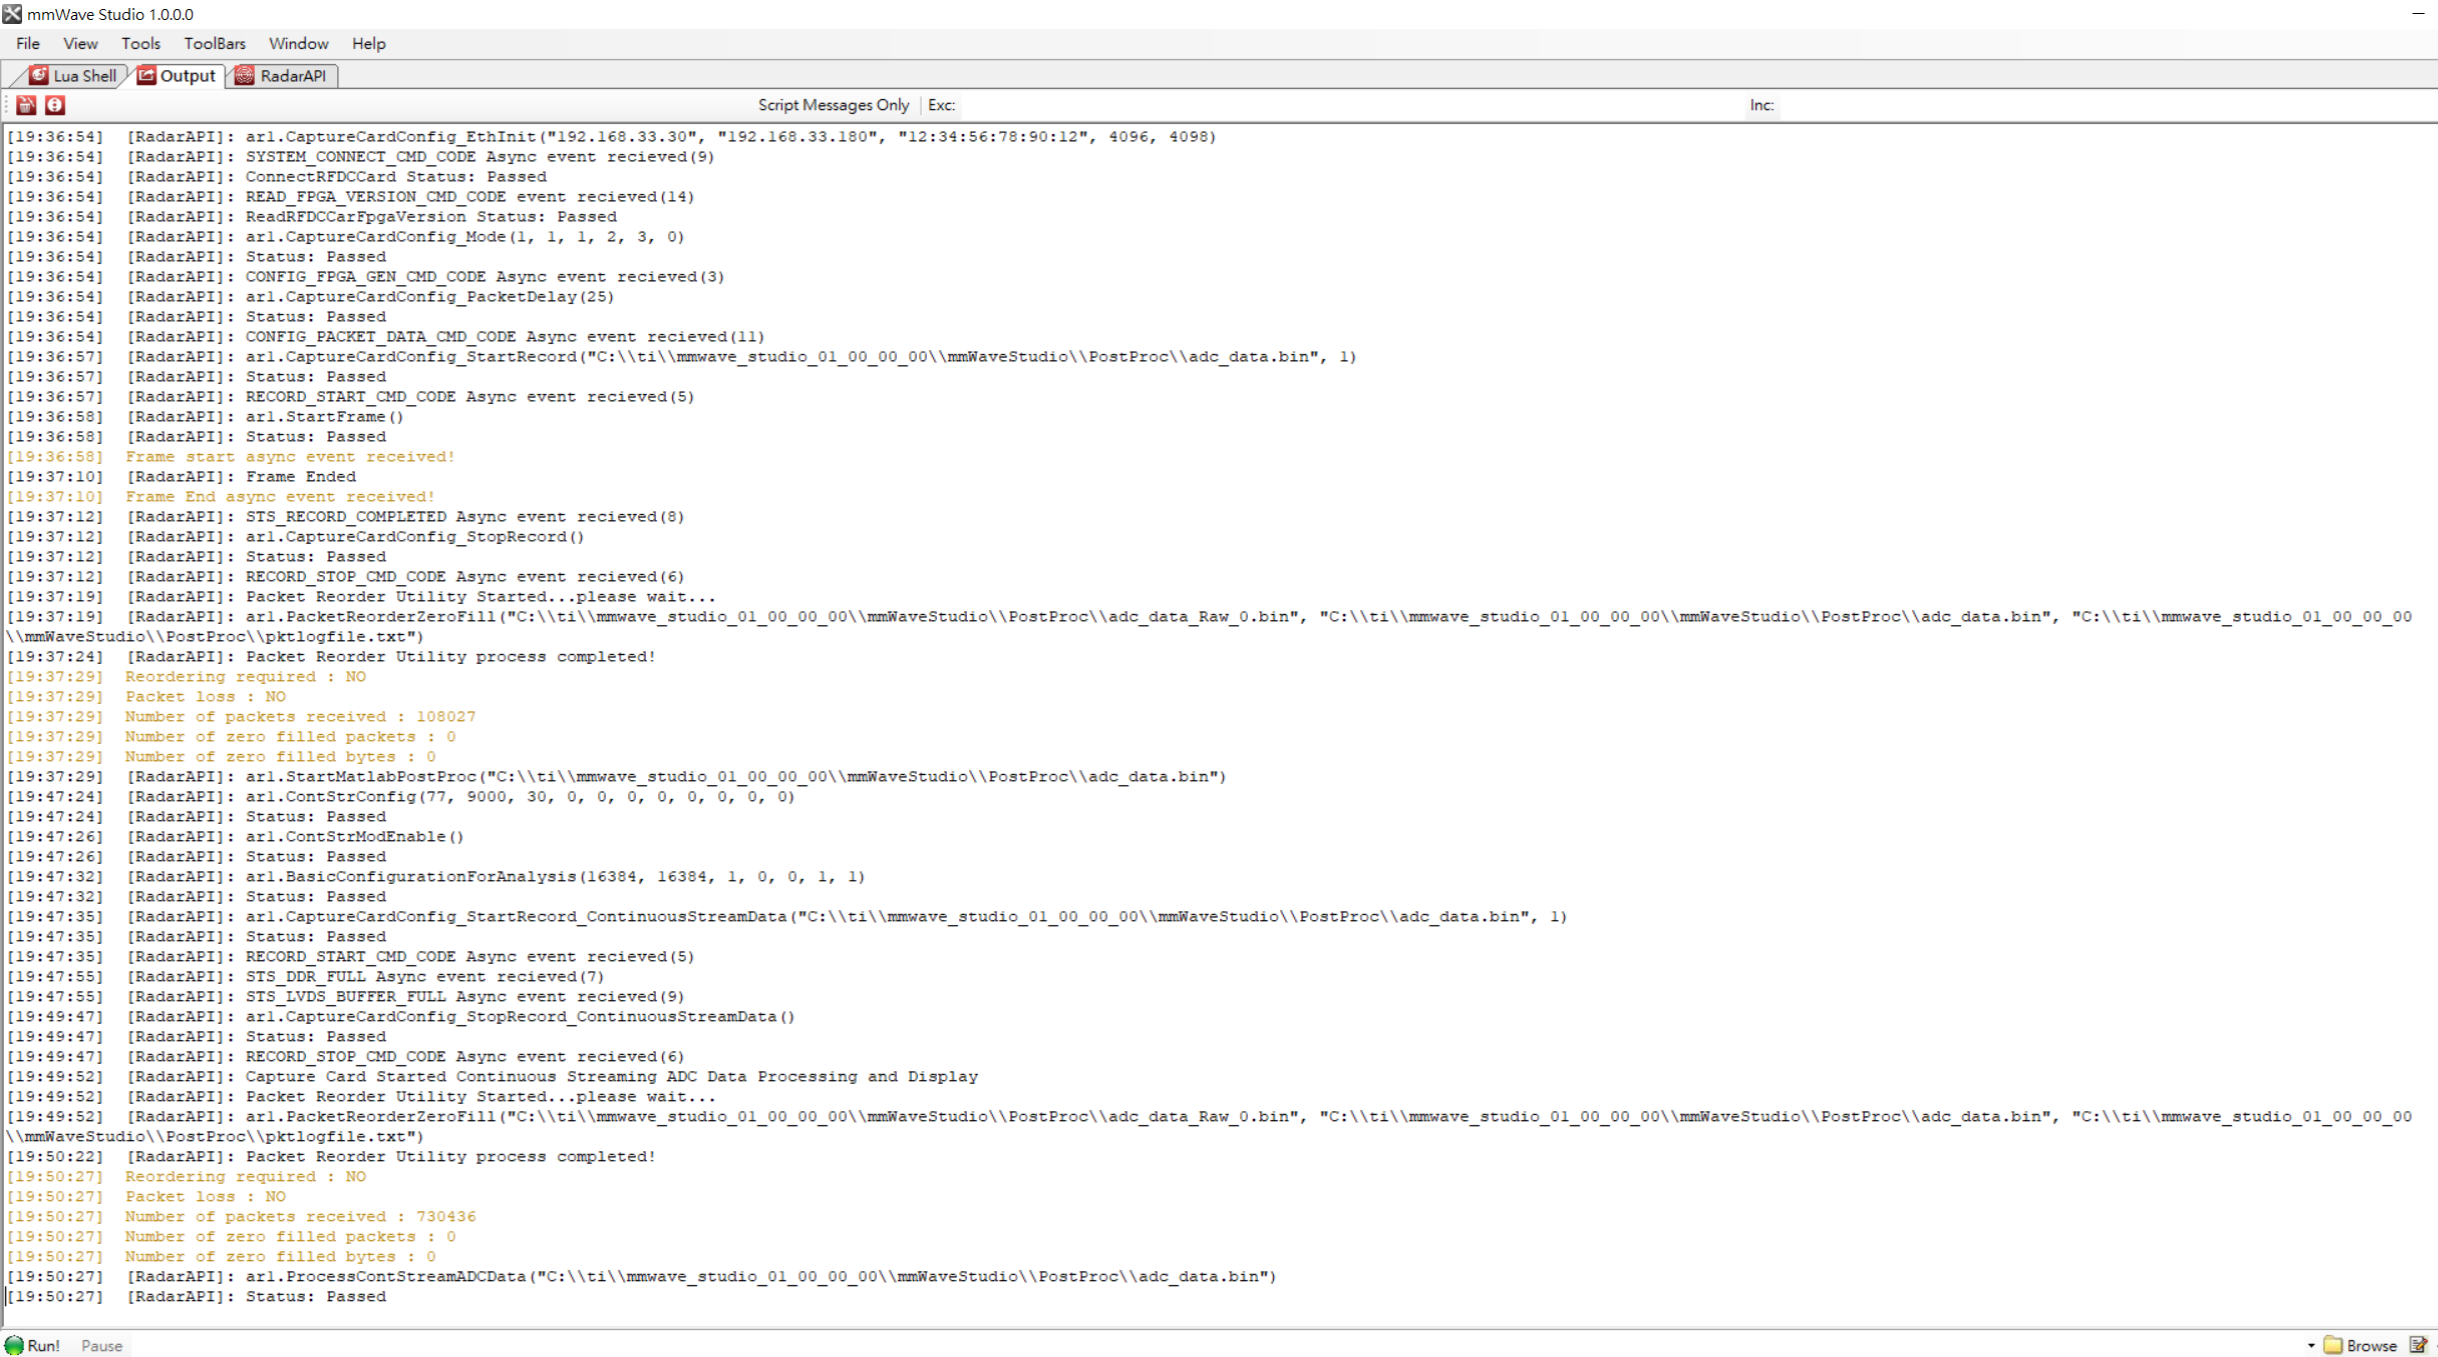Click the ar1.StartMatlabPostProc log line
Viewport: 2438px width, 1357px height.
616,777
